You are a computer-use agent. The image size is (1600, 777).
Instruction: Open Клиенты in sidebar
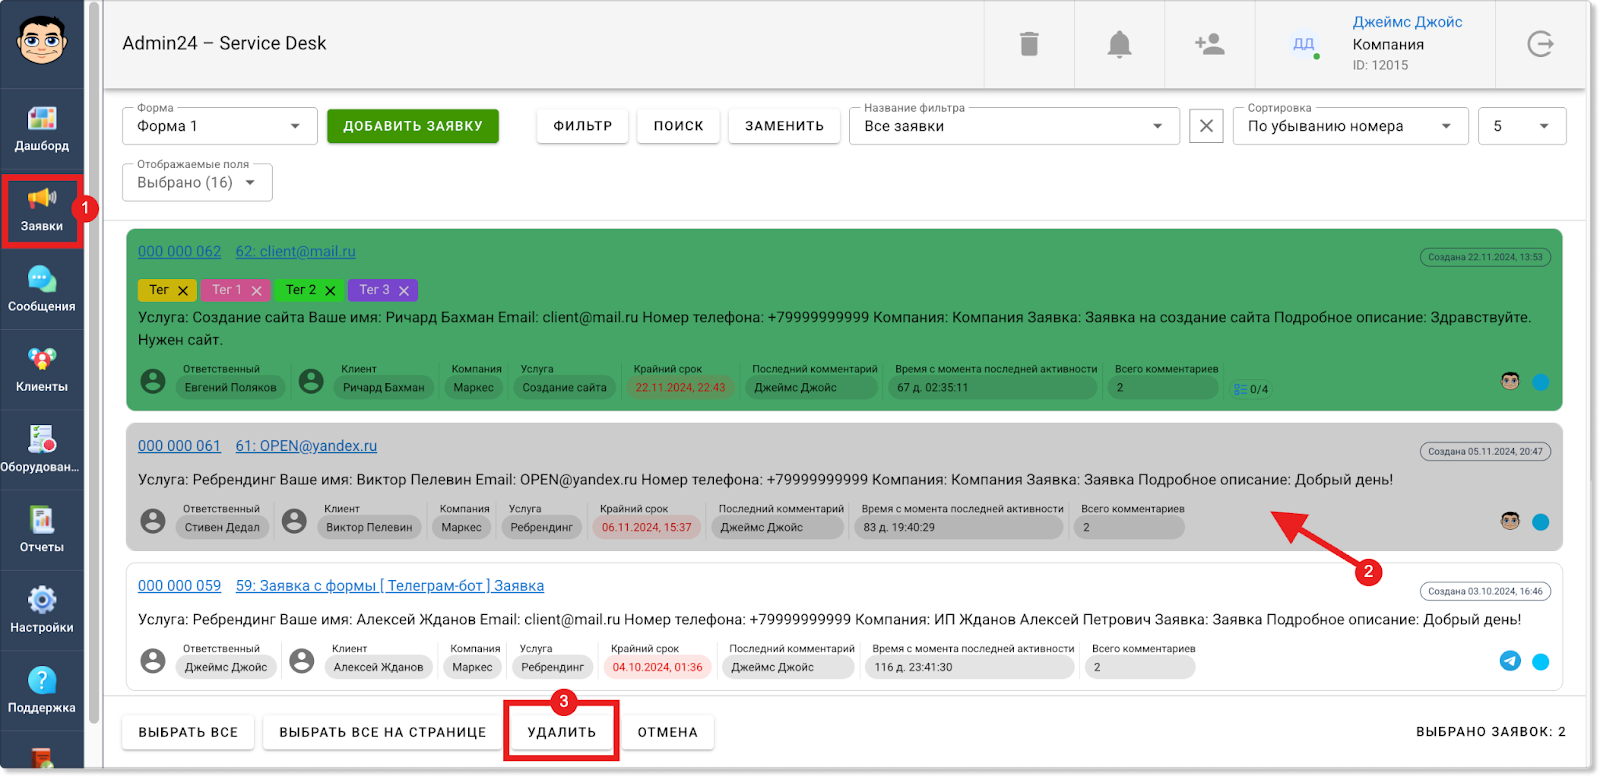click(42, 370)
